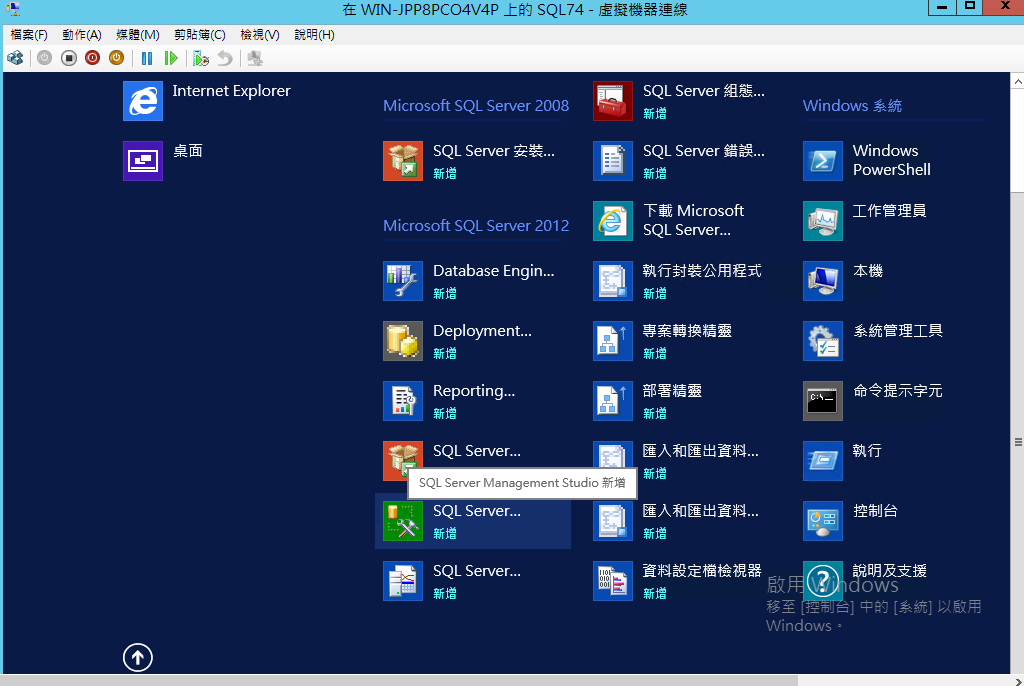Open 本機 This PC tile
The height and width of the screenshot is (686, 1024).
coord(843,281)
